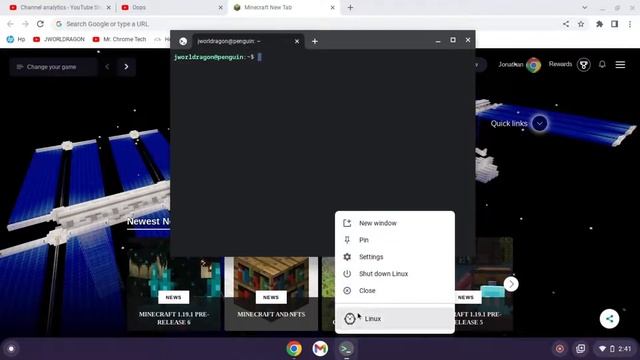Open the tab search dropdown
This screenshot has width=640, height=360.
tap(584, 7)
